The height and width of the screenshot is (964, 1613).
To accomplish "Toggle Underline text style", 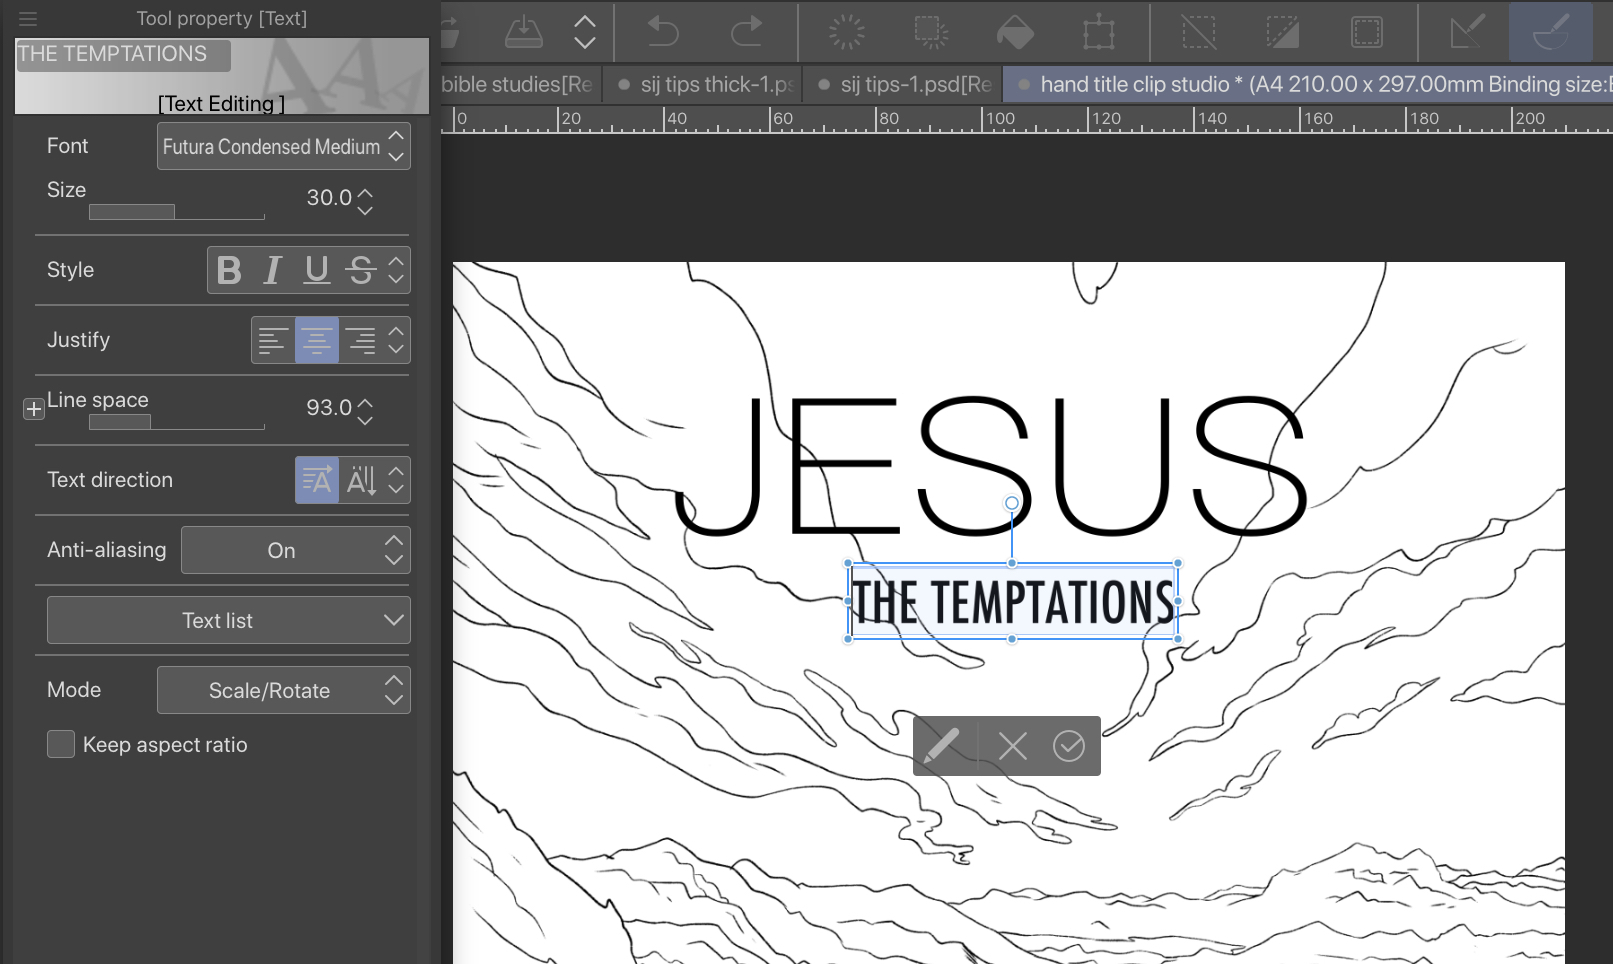I will [x=317, y=270].
